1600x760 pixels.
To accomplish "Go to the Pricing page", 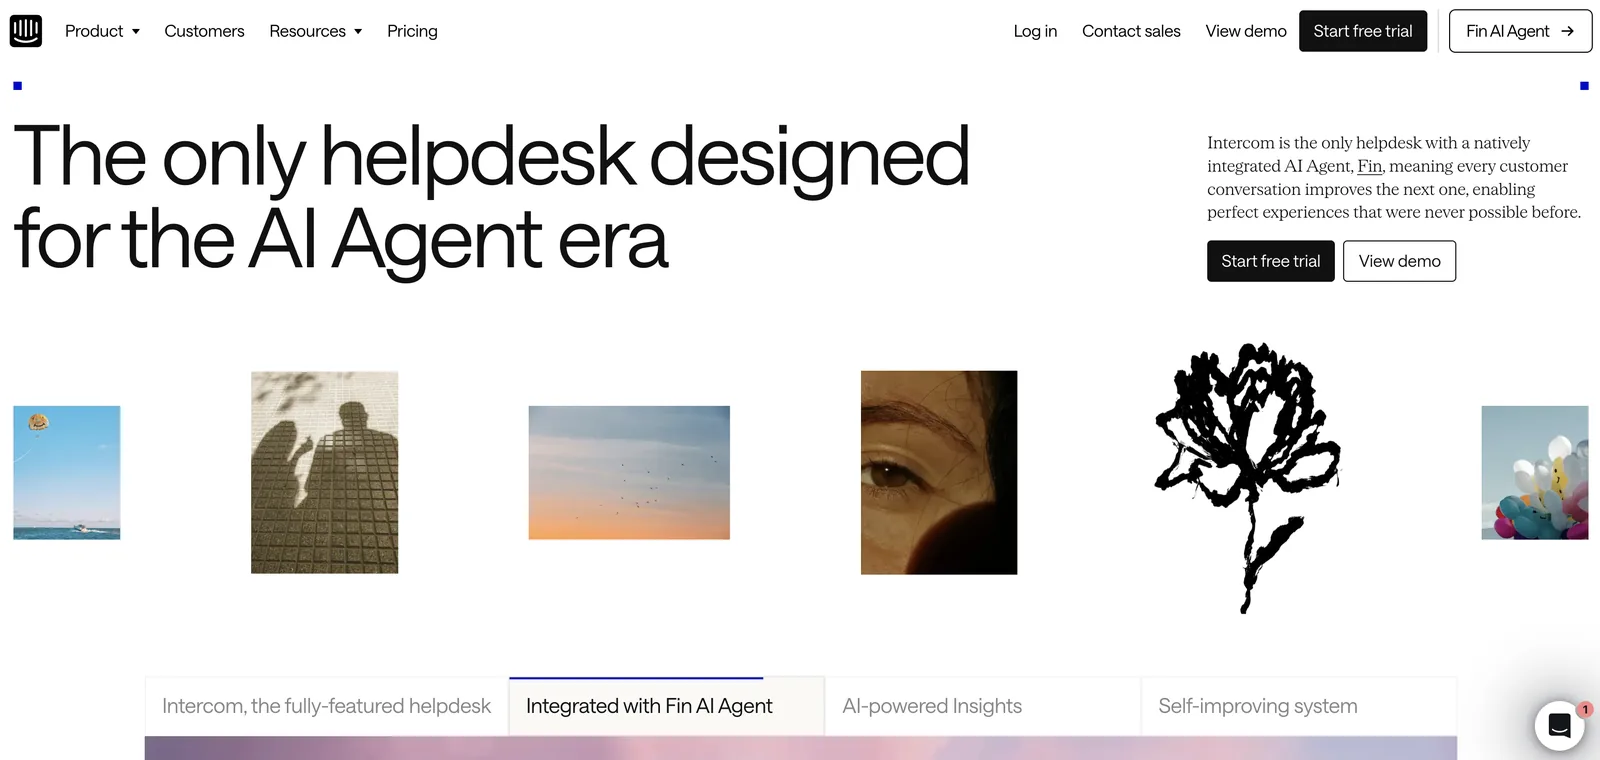I will pos(412,31).
